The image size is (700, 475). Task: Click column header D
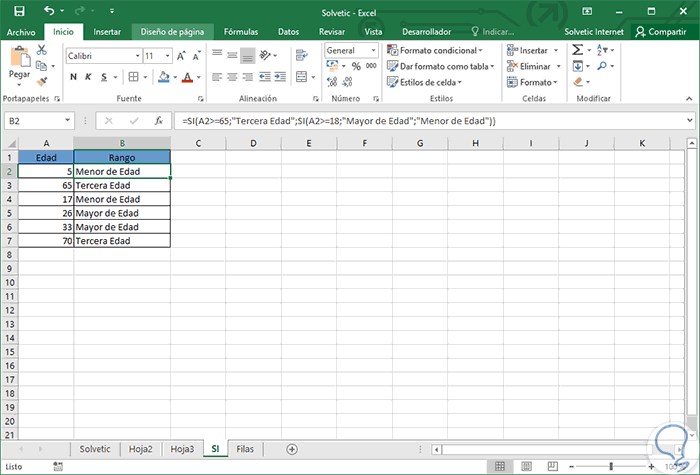[x=254, y=143]
